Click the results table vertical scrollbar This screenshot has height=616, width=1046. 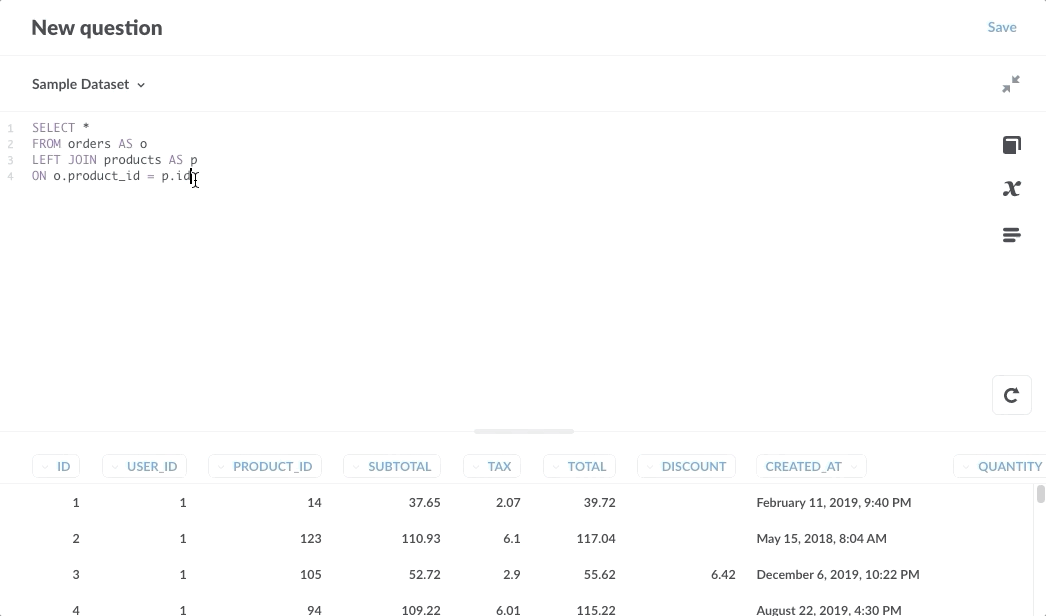tap(1040, 495)
